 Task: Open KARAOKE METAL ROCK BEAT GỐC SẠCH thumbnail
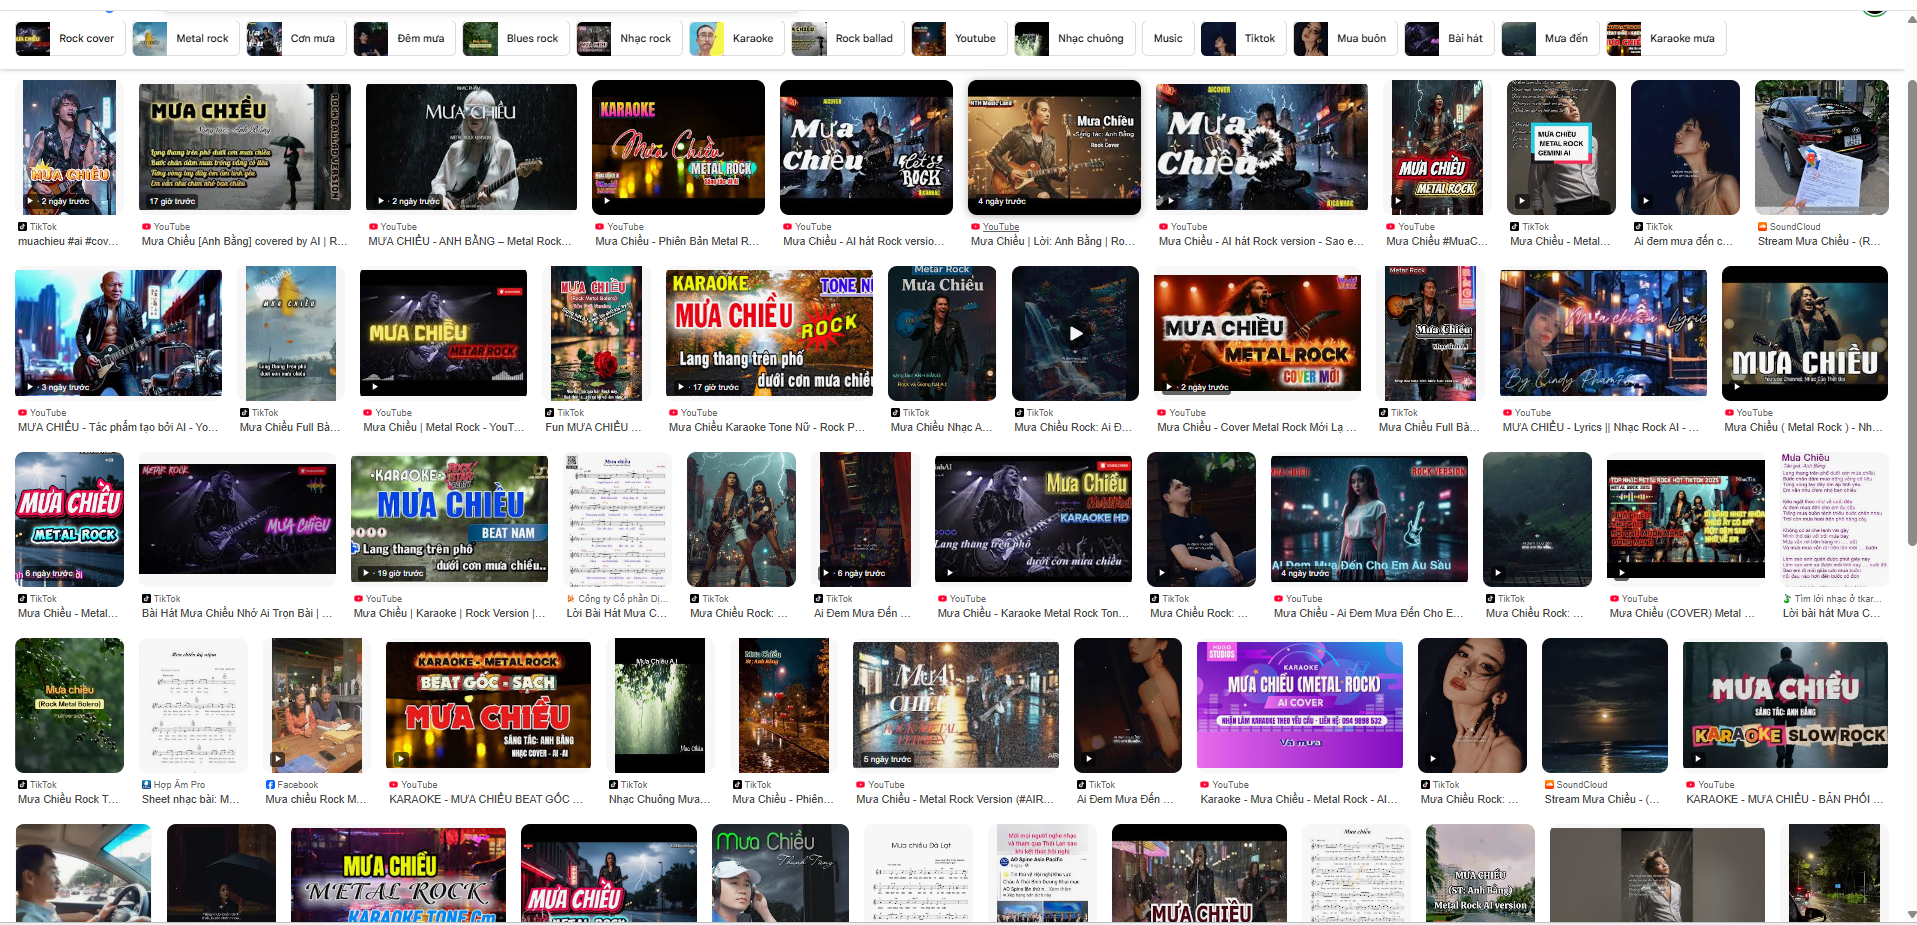pos(489,706)
